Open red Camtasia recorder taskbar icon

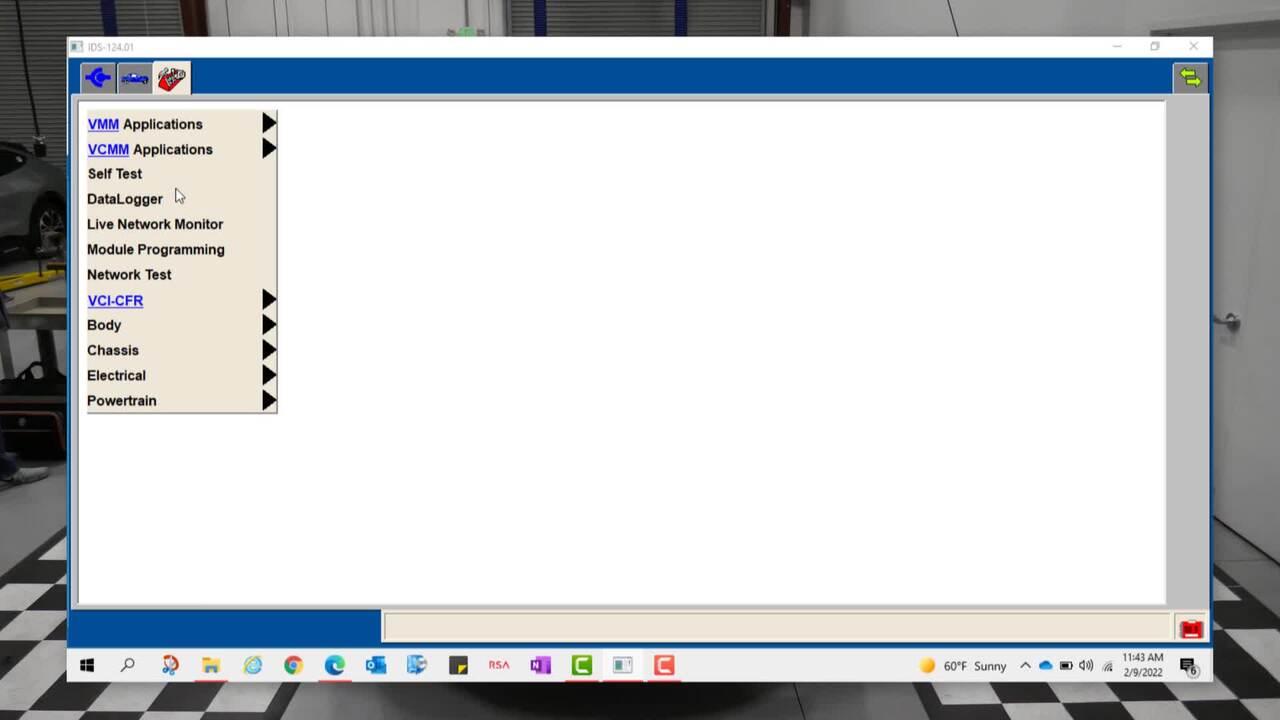[x=664, y=665]
